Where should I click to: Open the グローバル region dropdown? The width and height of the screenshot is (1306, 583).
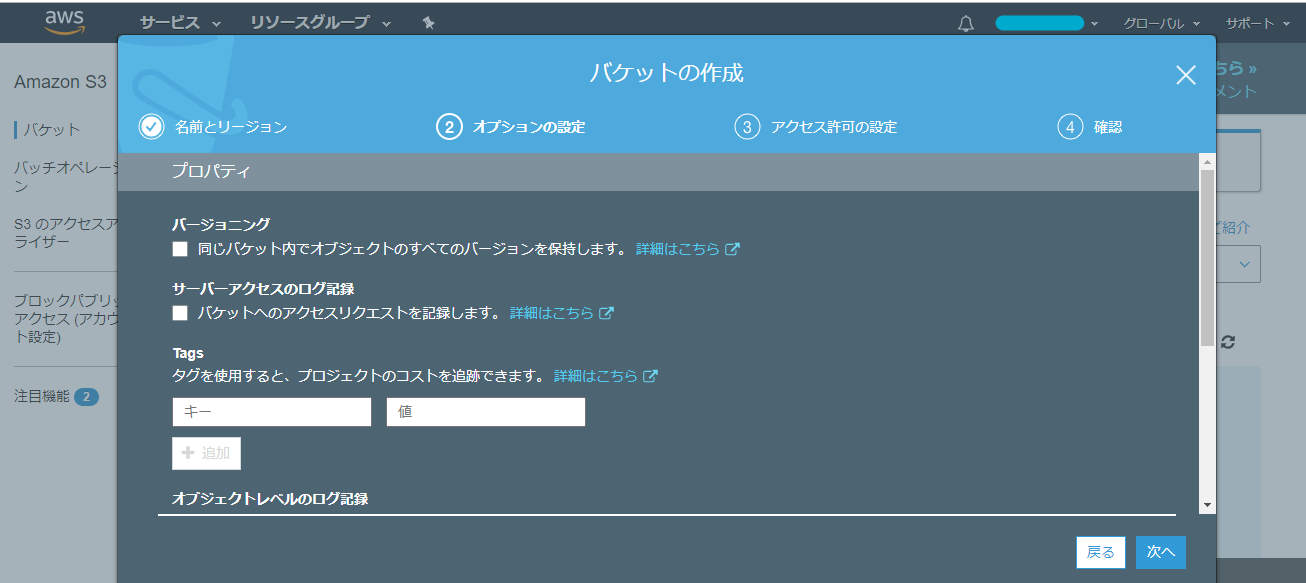[x=1162, y=23]
